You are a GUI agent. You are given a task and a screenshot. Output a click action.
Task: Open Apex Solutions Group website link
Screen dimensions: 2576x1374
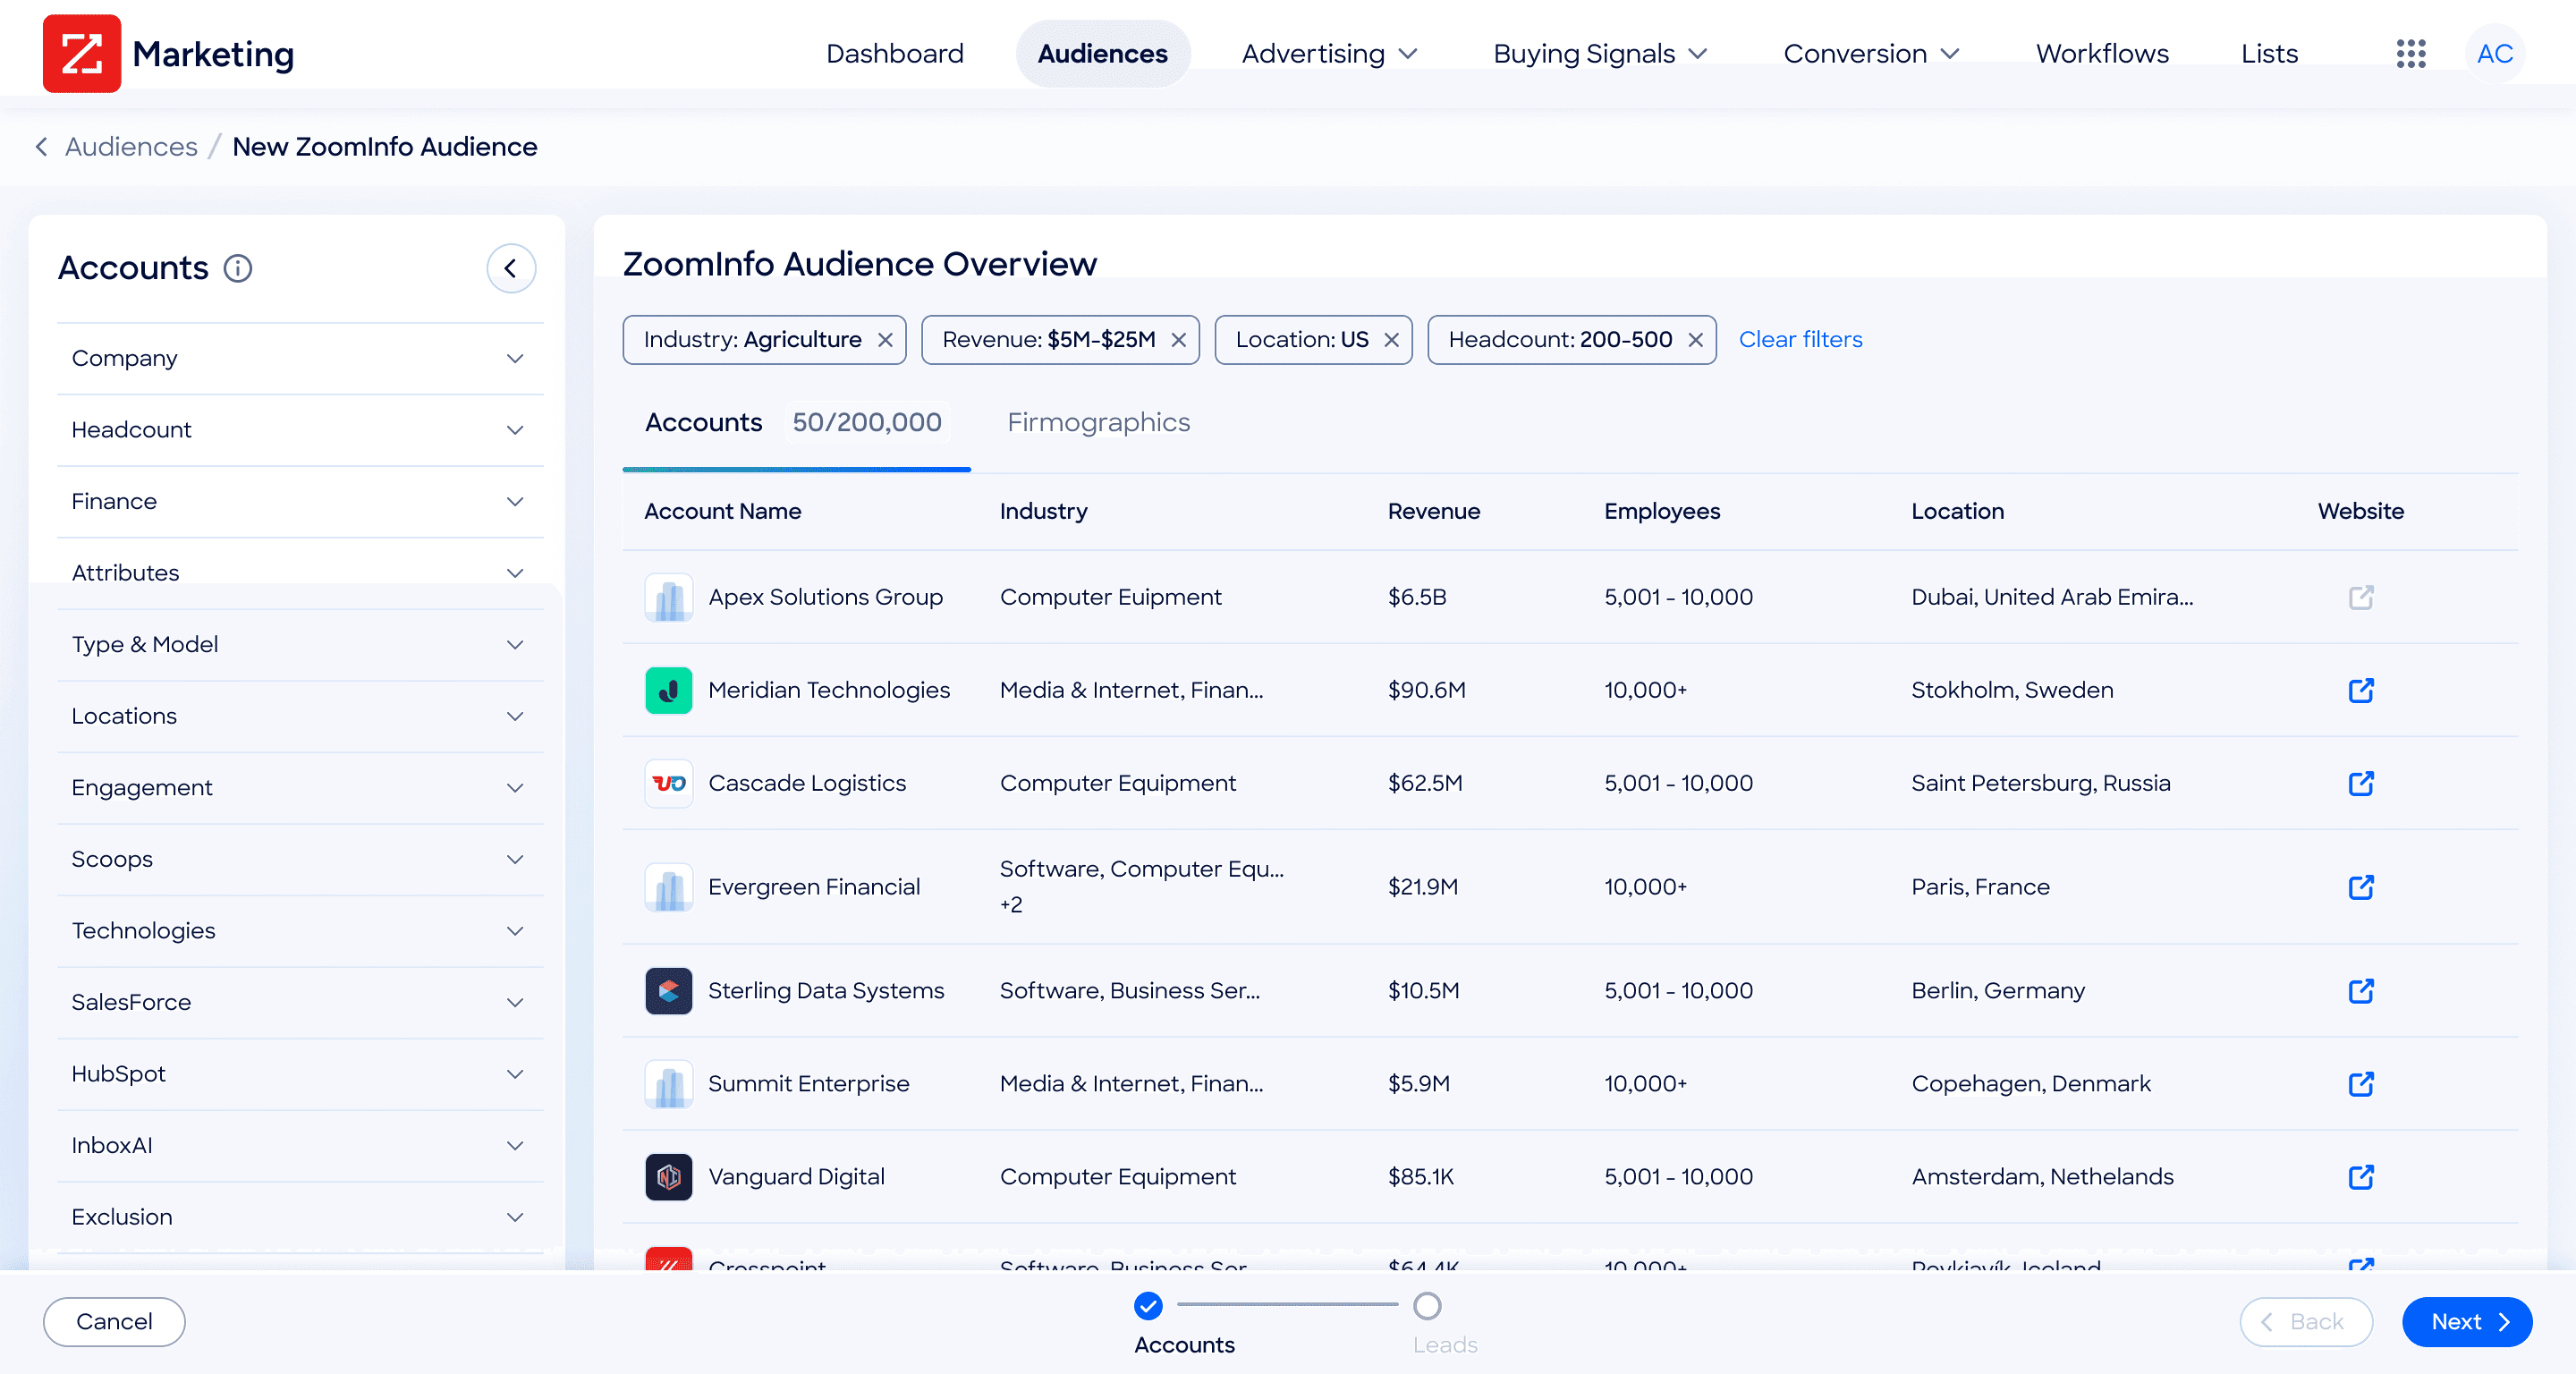coord(2361,597)
